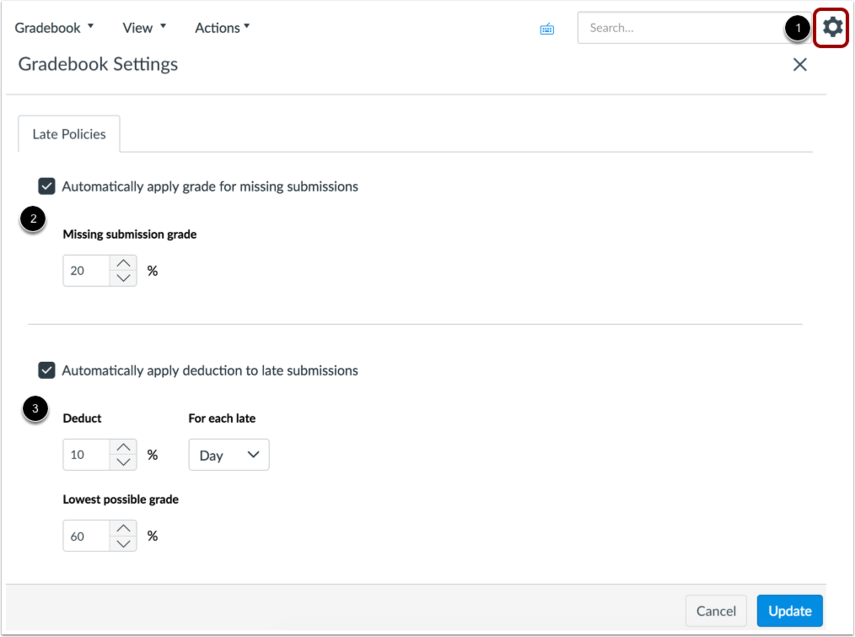Click the For each late label
Image resolution: width=855 pixels, height=637 pixels.
click(x=222, y=418)
